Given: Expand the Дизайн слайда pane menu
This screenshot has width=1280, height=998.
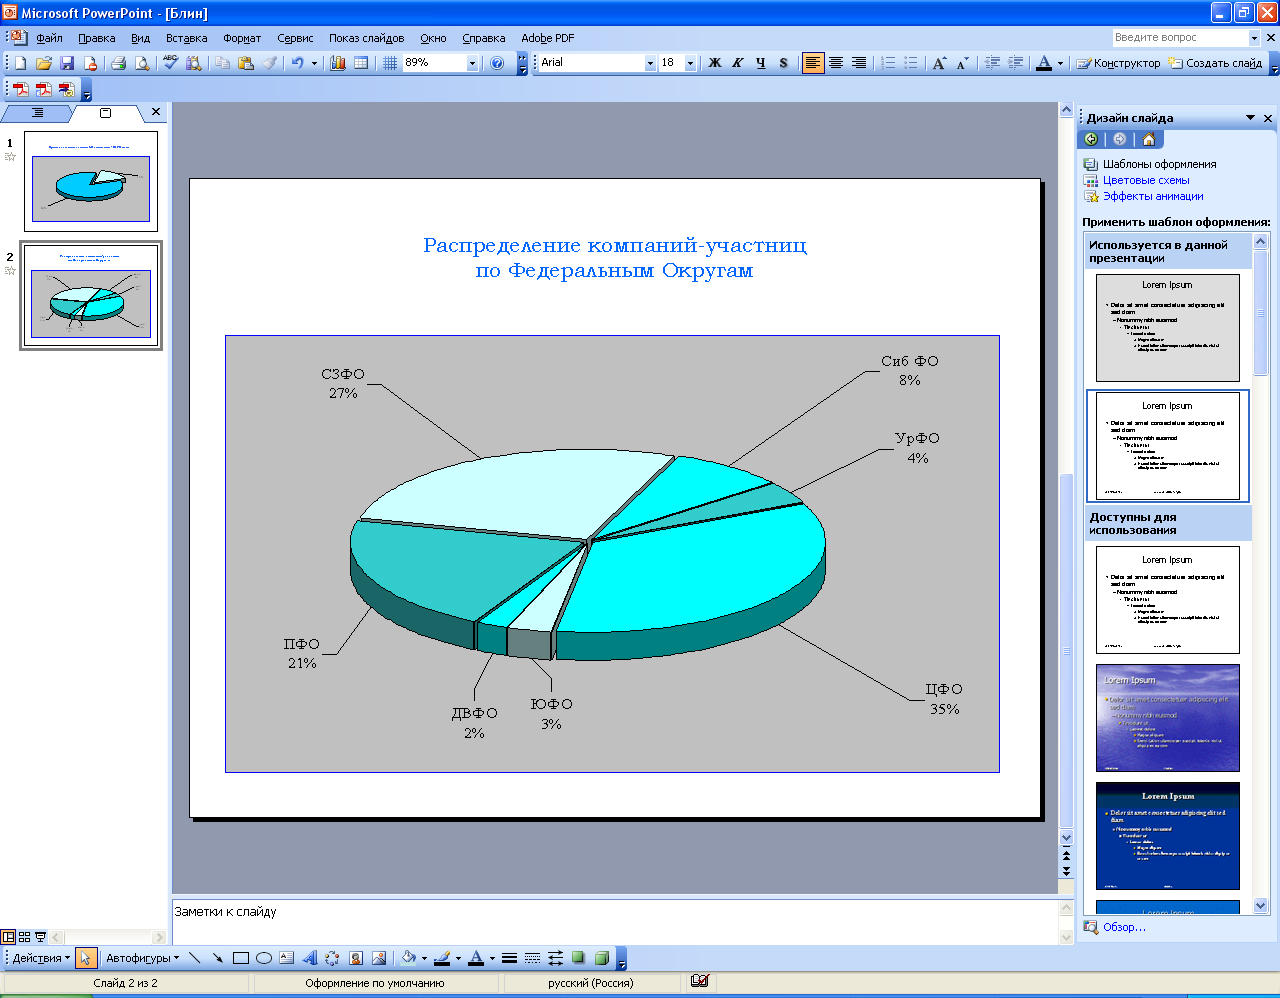Looking at the screenshot, I should [1250, 118].
